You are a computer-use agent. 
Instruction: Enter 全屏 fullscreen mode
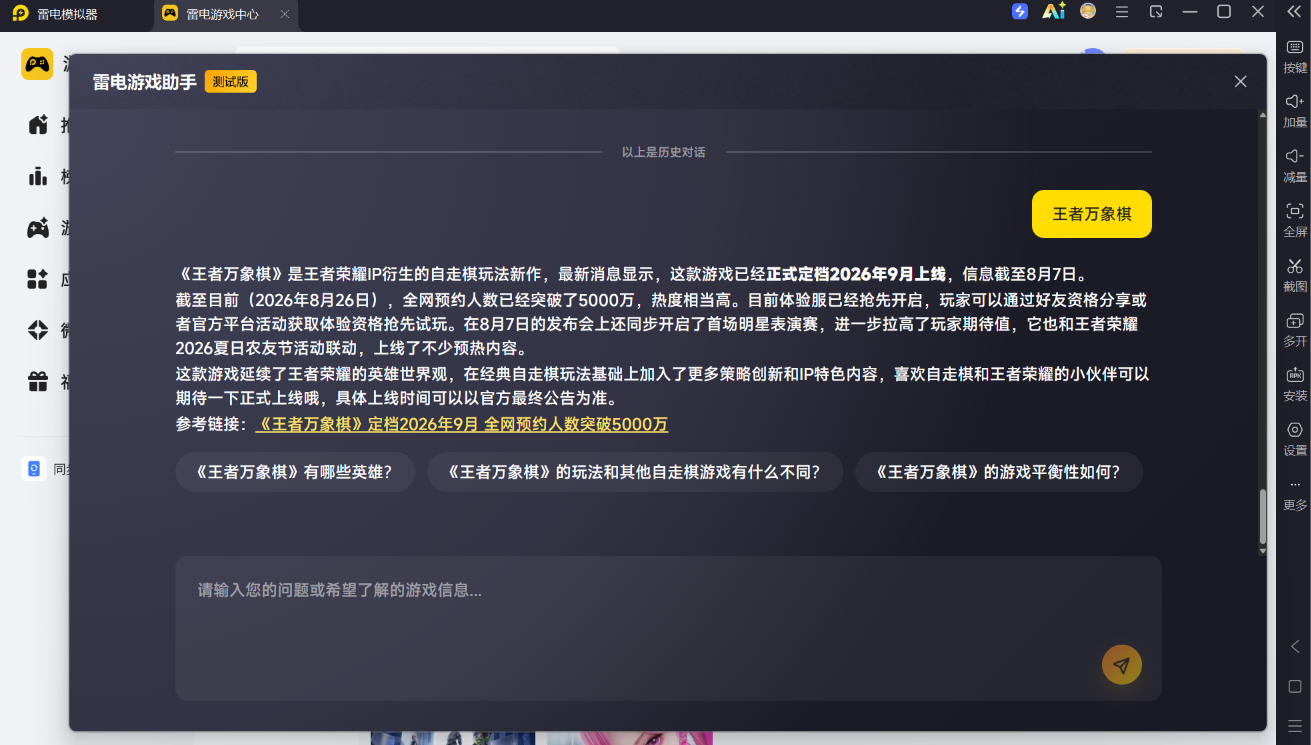pos(1295,221)
